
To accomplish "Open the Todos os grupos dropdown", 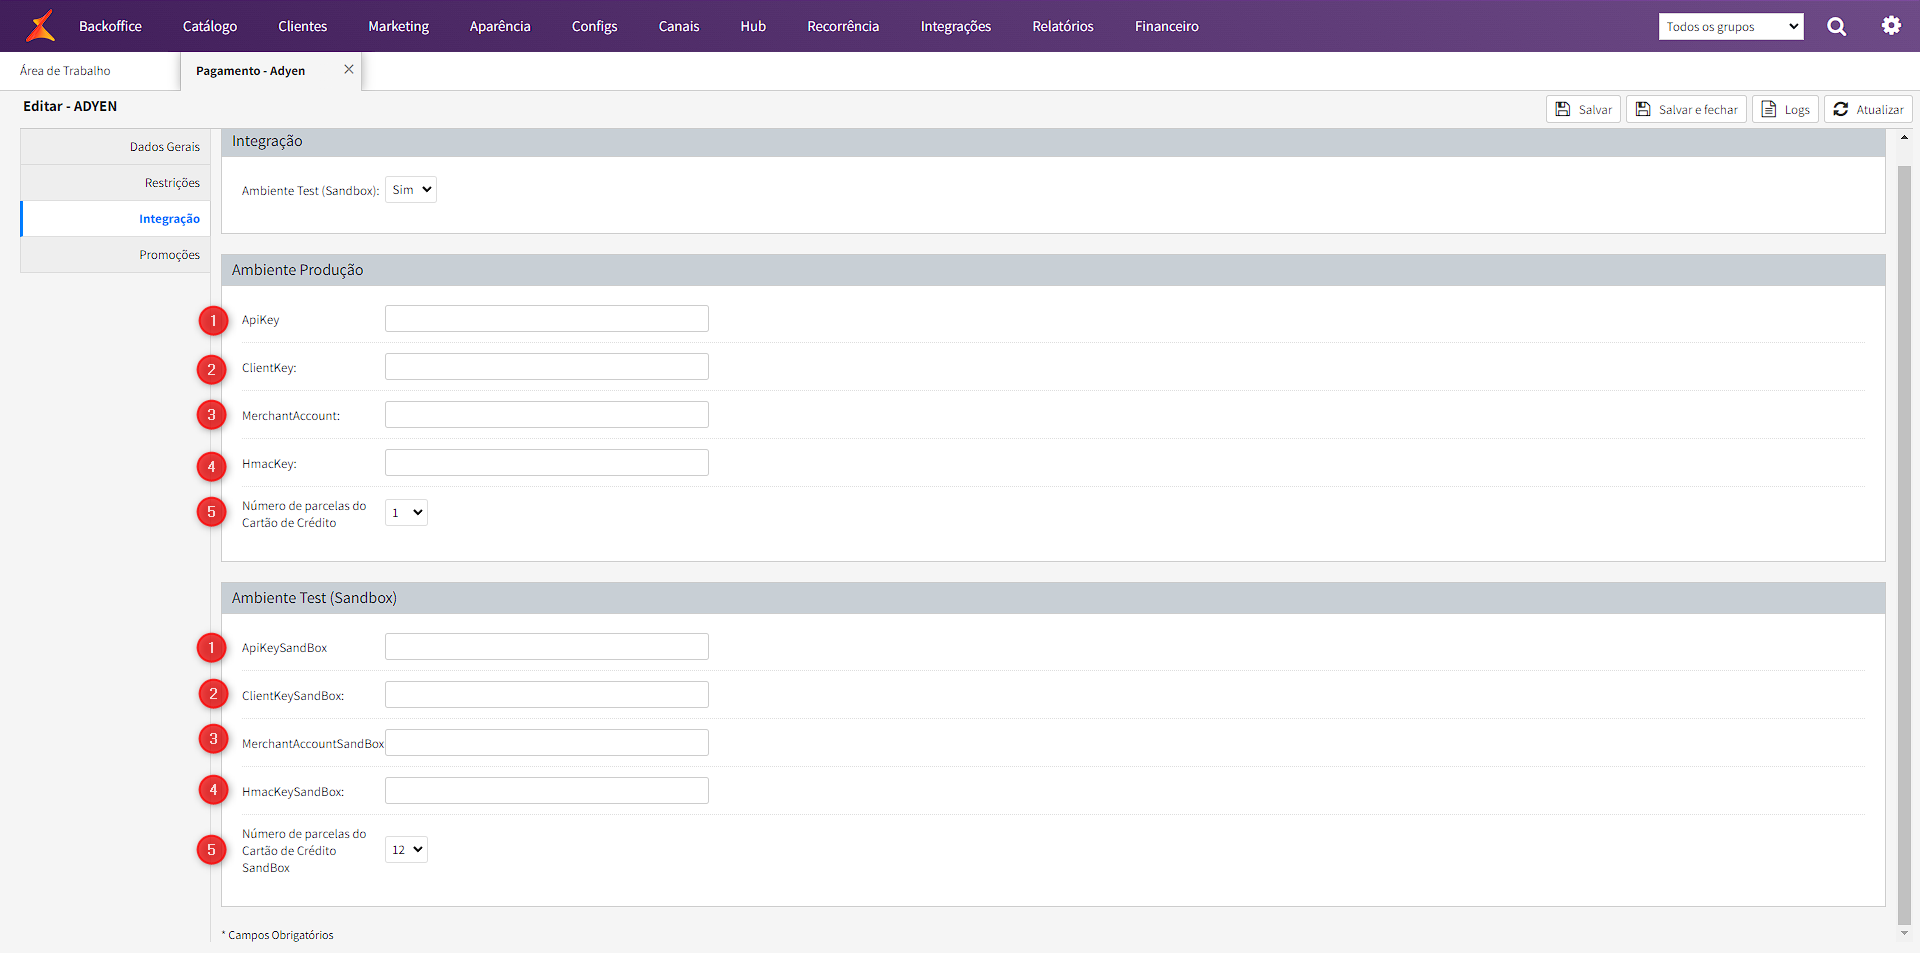I will [1731, 27].
